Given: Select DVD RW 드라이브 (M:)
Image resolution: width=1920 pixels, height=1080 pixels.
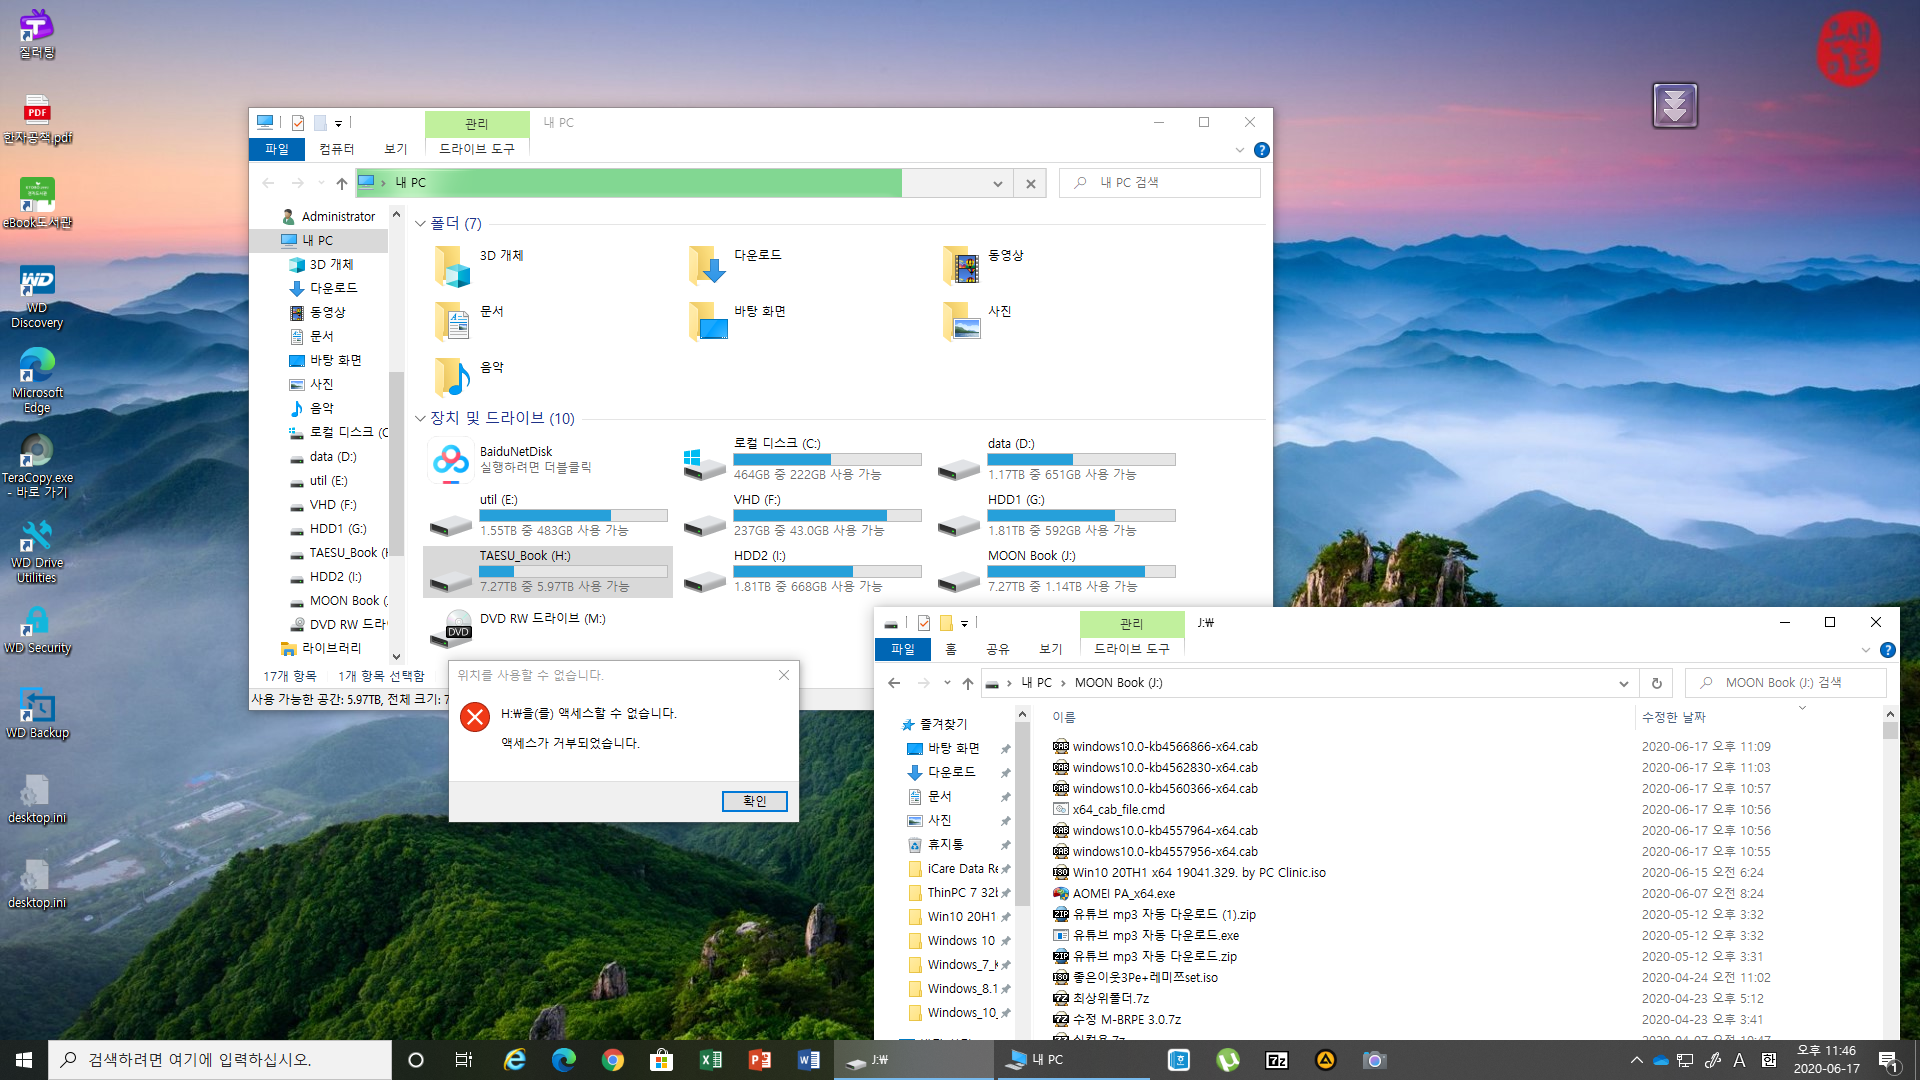Looking at the screenshot, I should 547,627.
